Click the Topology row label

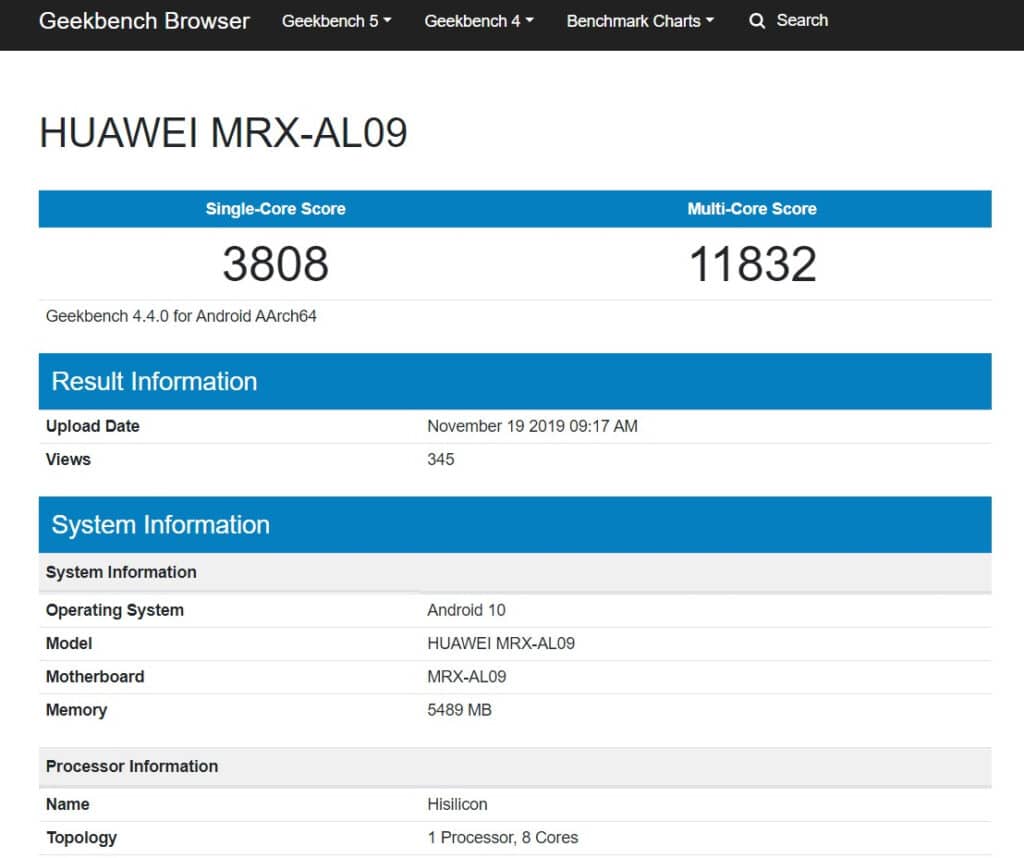coord(81,838)
